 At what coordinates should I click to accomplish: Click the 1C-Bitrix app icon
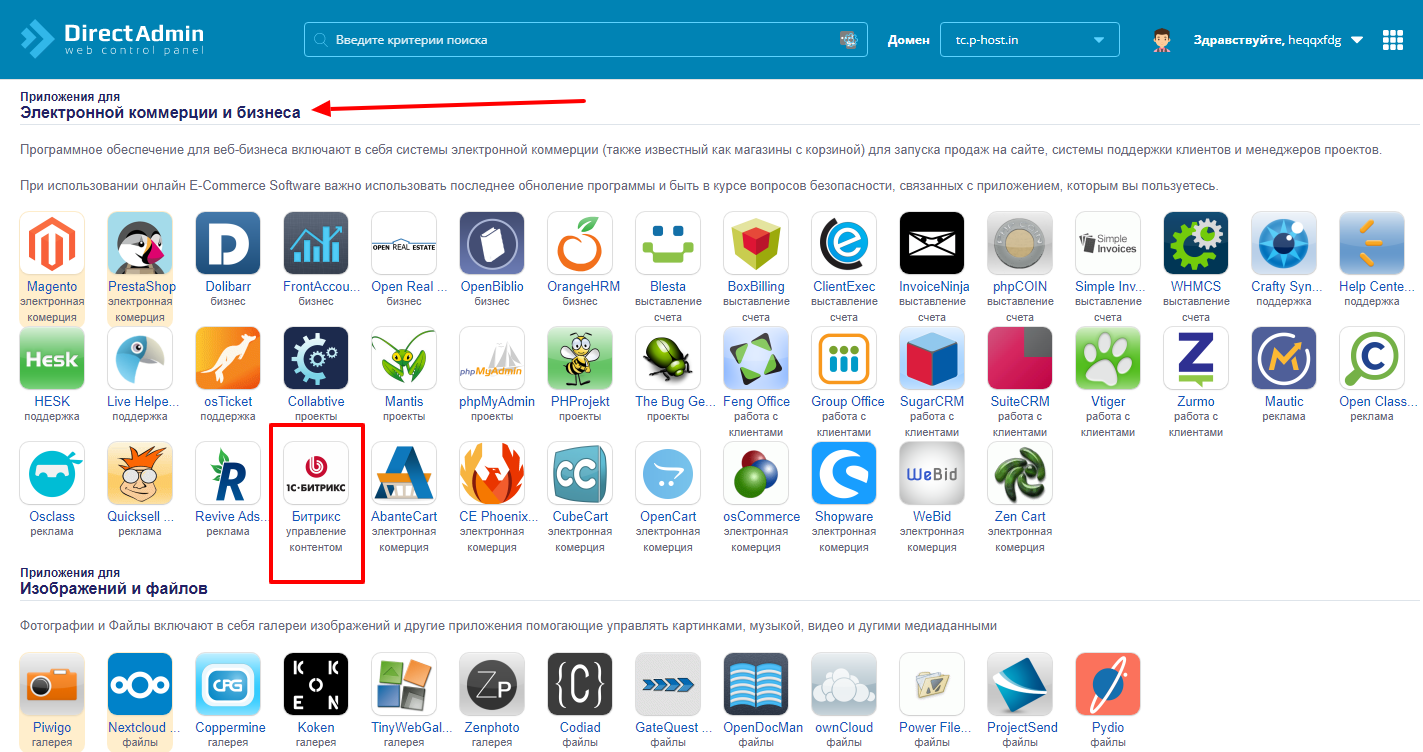coord(316,474)
